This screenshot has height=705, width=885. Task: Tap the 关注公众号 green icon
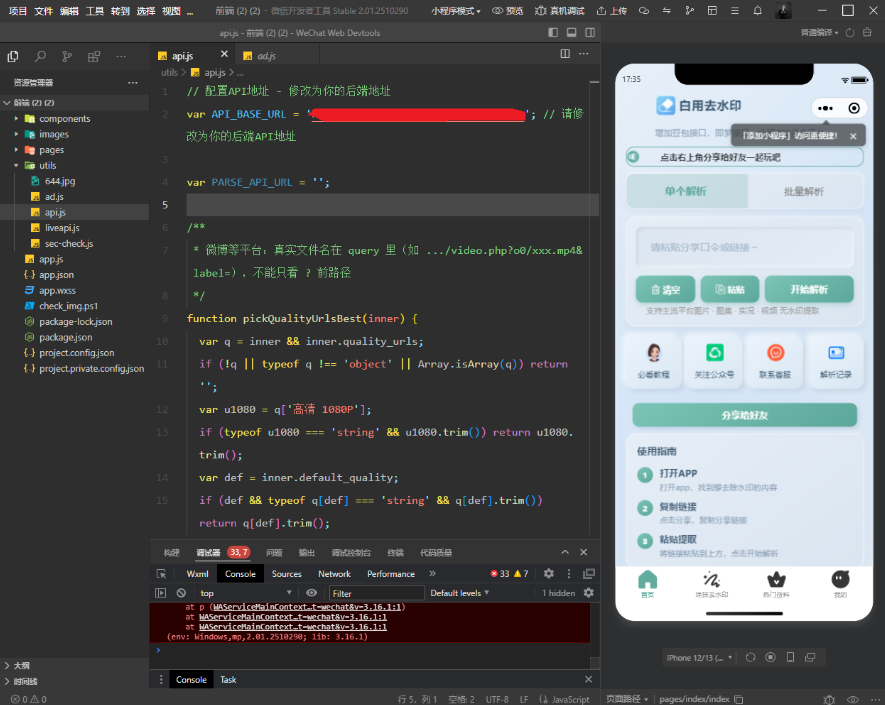[715, 353]
